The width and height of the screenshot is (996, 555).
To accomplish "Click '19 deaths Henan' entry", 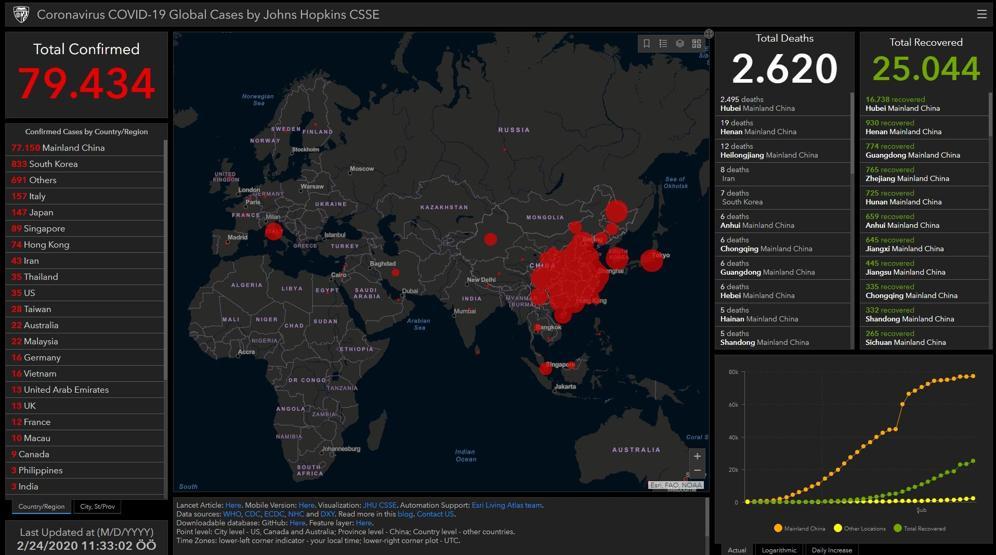I will coord(783,128).
